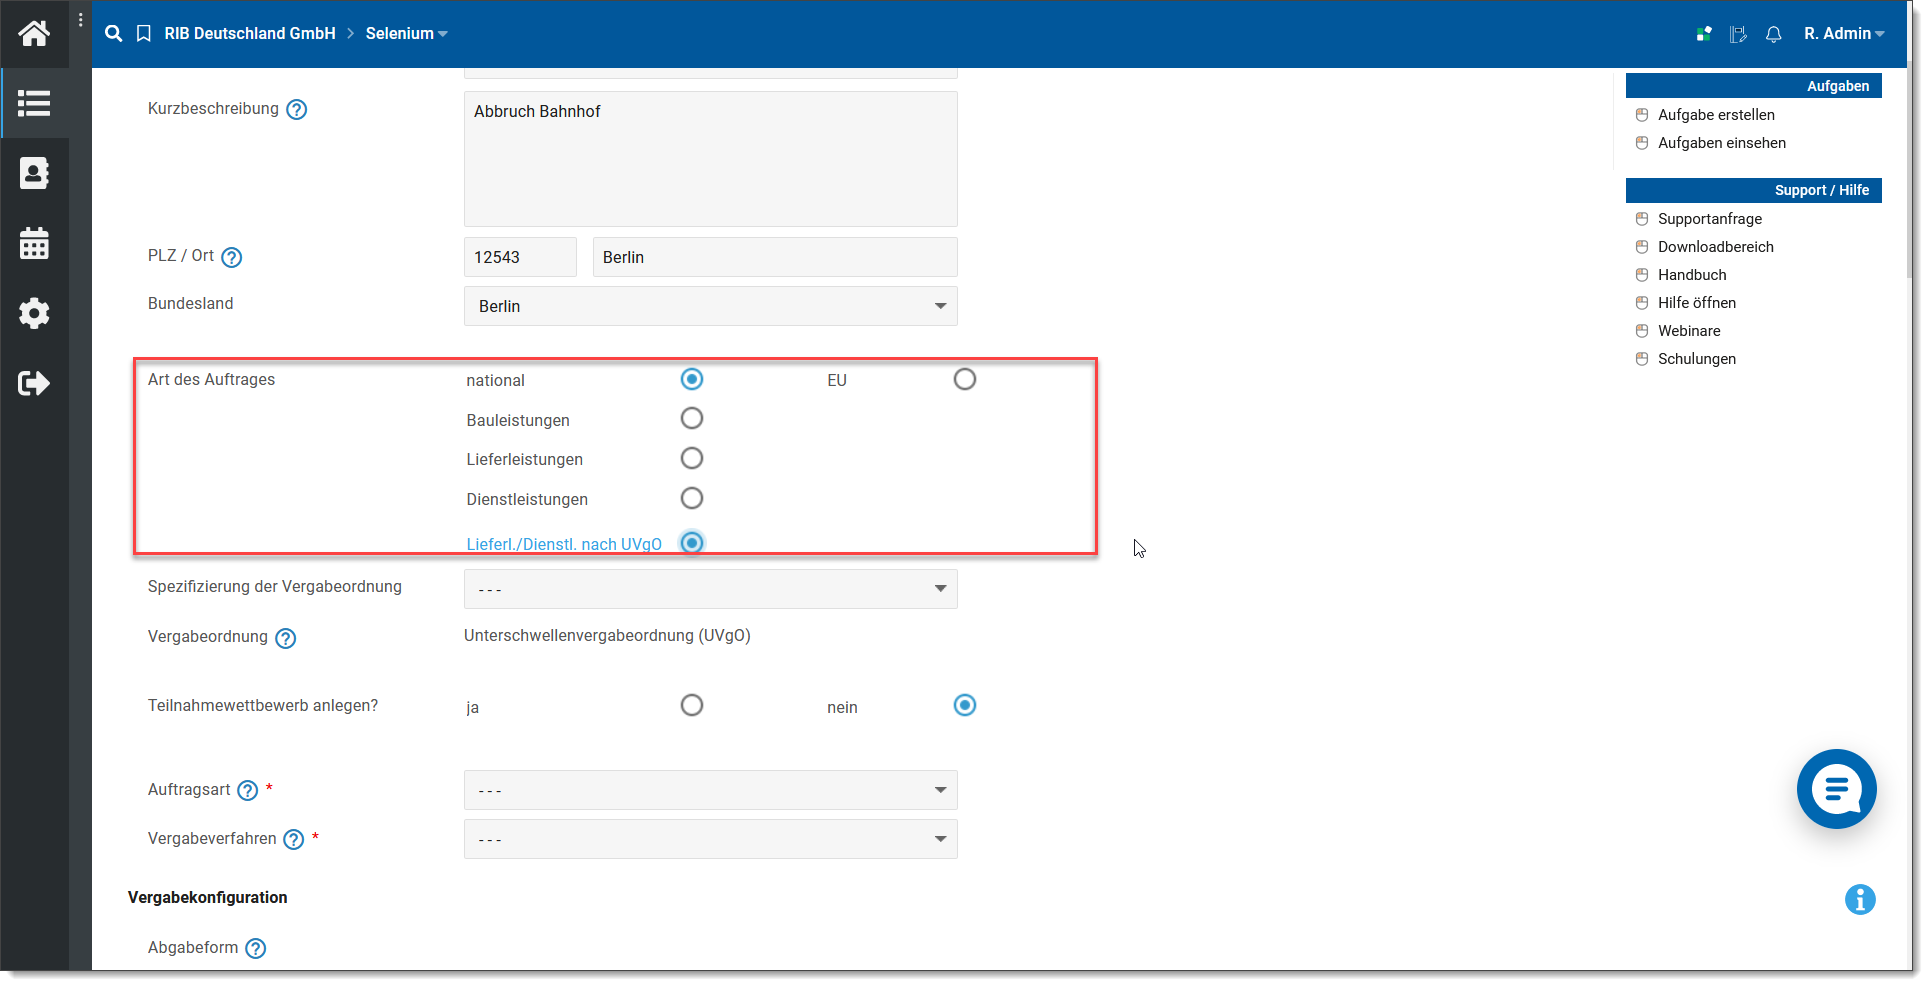1928x986 pixels.
Task: Click the bookmark icon in header
Action: pyautogui.click(x=144, y=34)
